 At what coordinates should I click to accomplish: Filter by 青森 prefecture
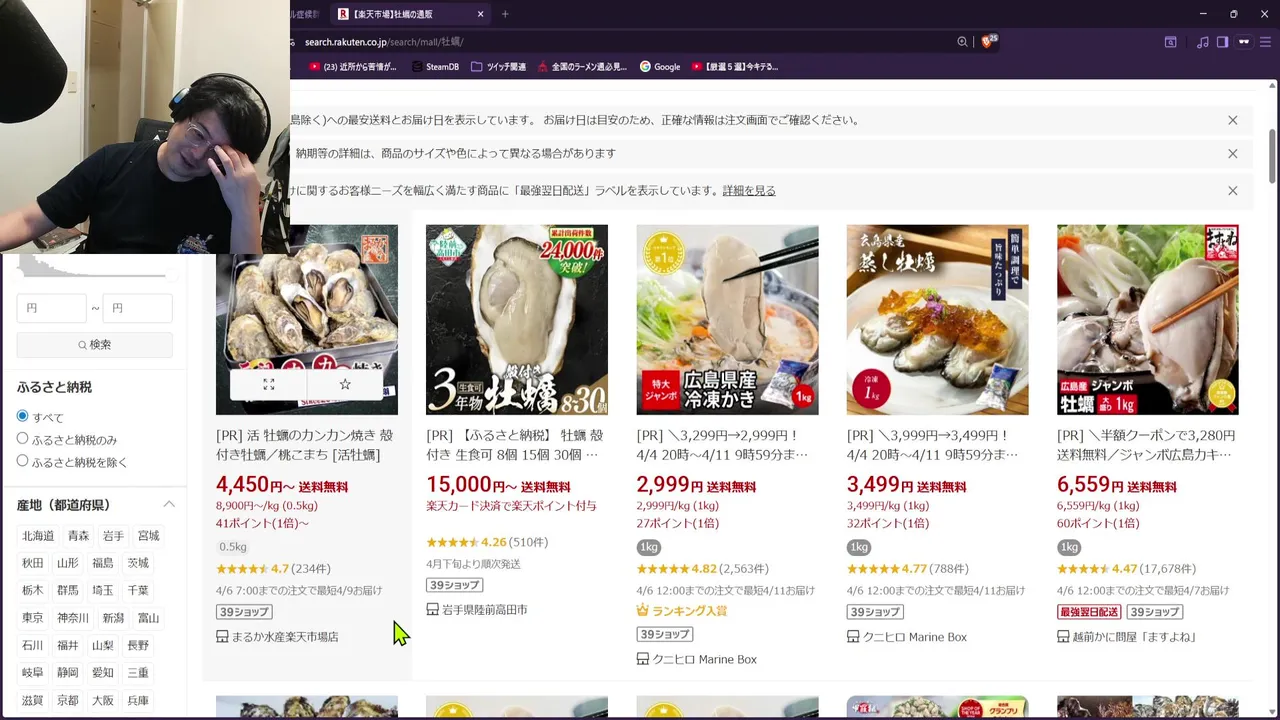[78, 536]
